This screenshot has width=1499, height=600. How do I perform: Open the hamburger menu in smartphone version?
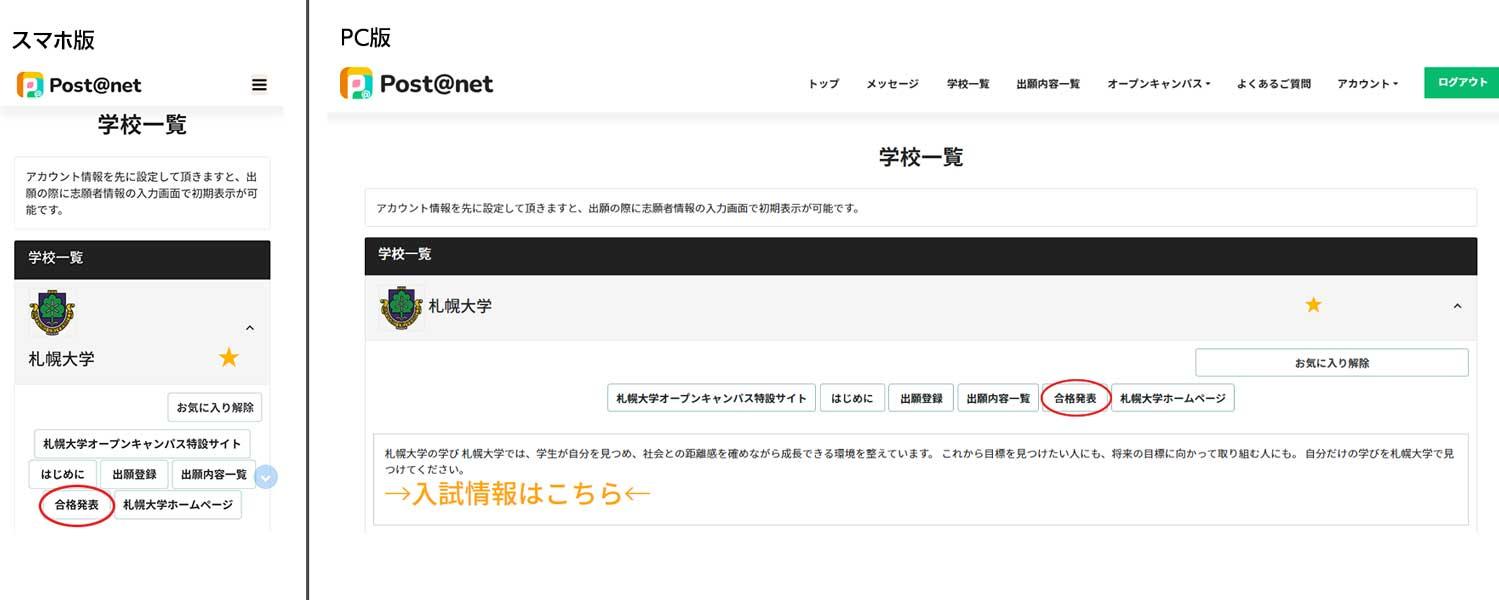pyautogui.click(x=259, y=85)
